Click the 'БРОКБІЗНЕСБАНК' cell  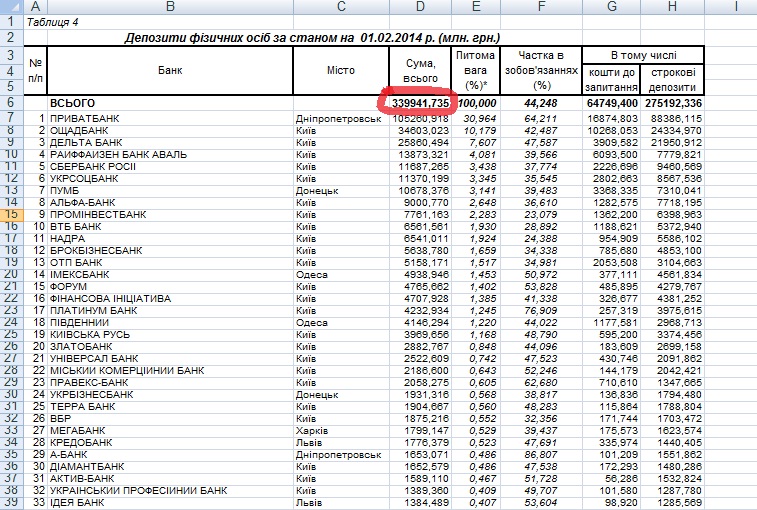point(170,251)
